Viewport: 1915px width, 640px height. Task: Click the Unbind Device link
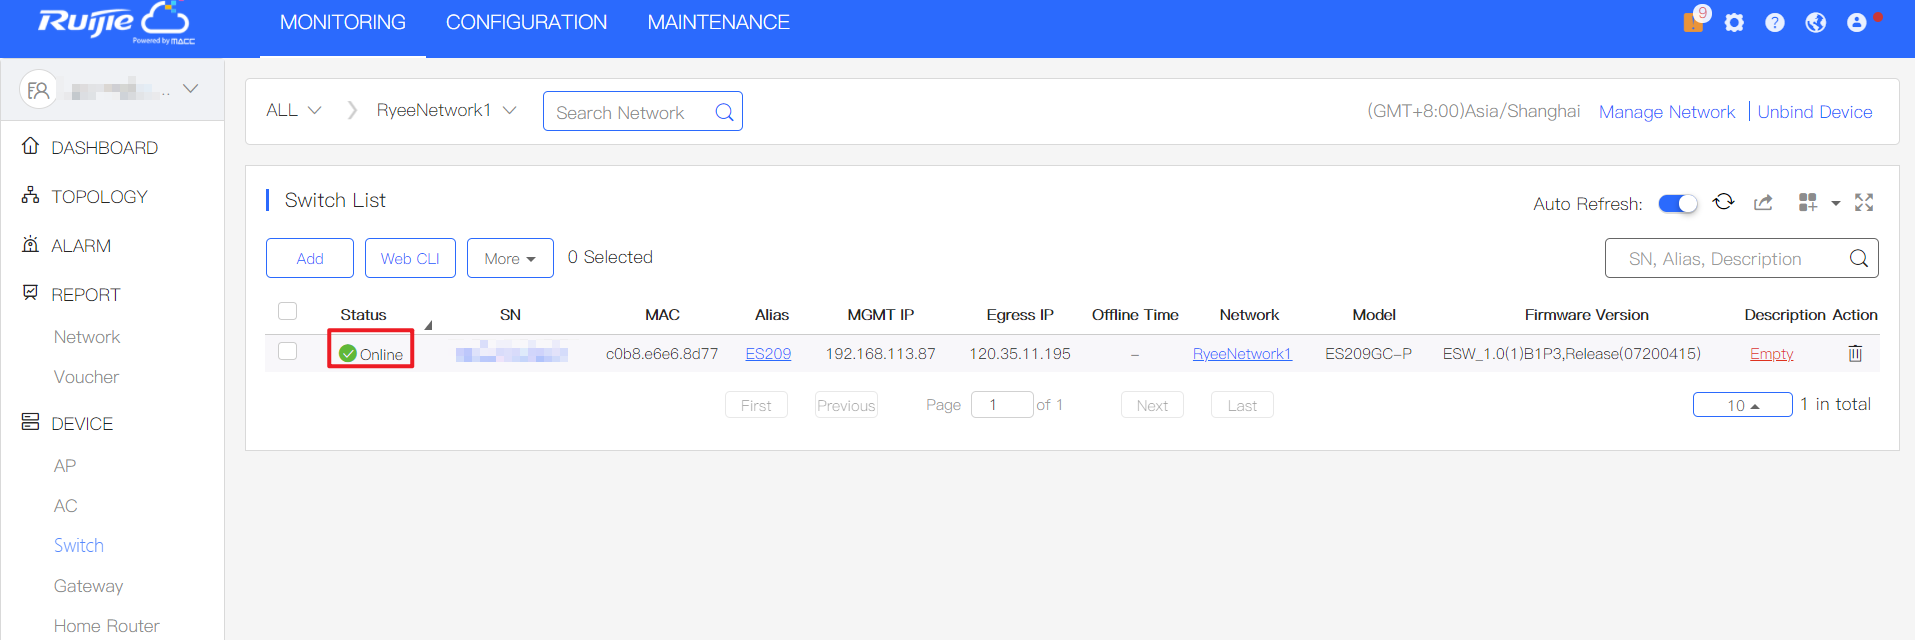click(1815, 112)
